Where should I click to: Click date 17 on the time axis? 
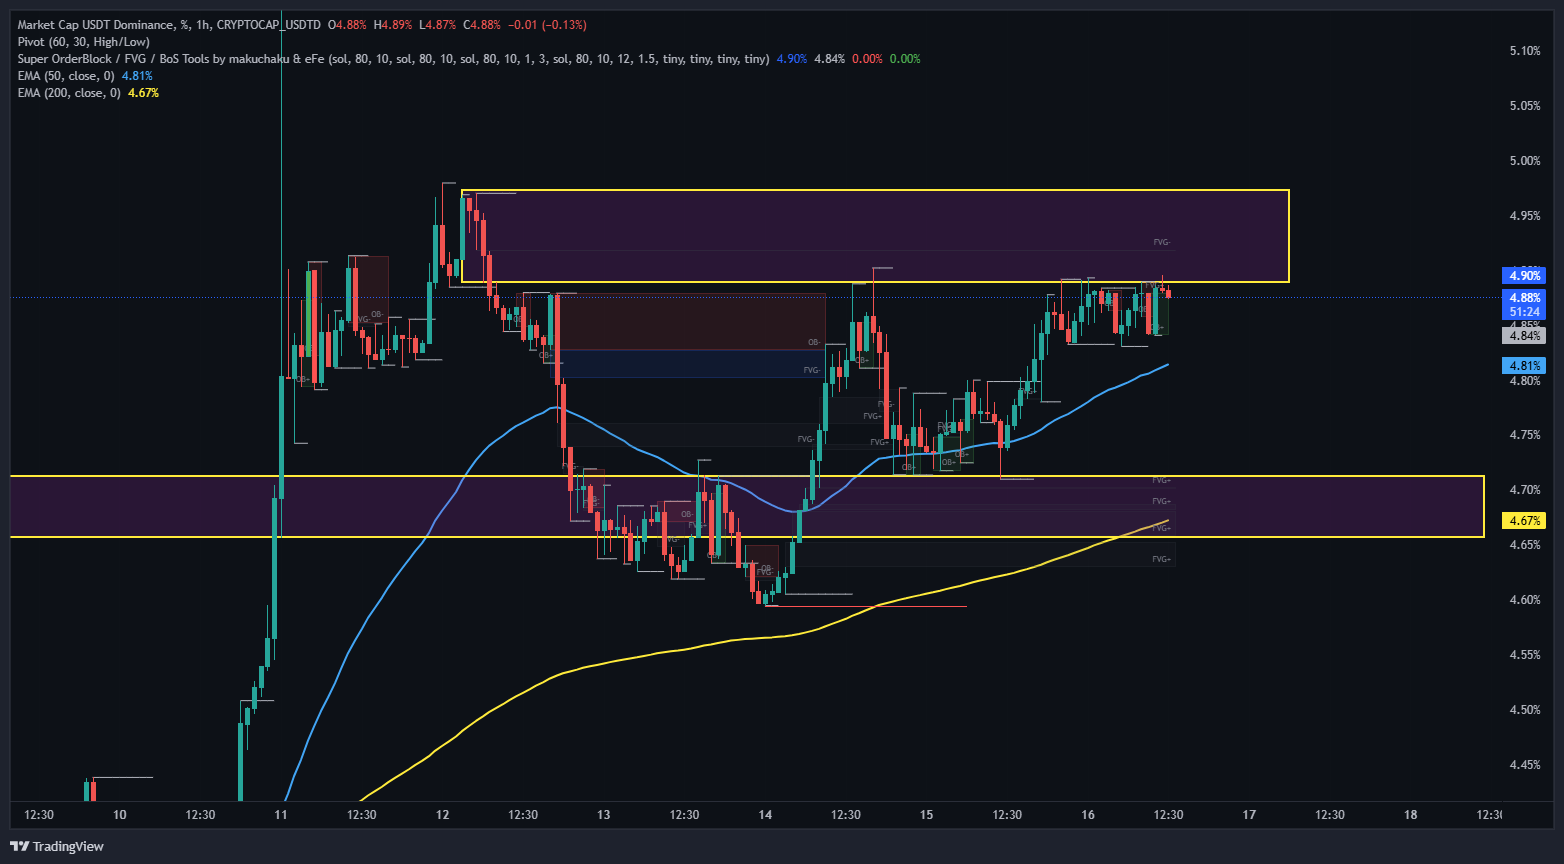point(1249,815)
